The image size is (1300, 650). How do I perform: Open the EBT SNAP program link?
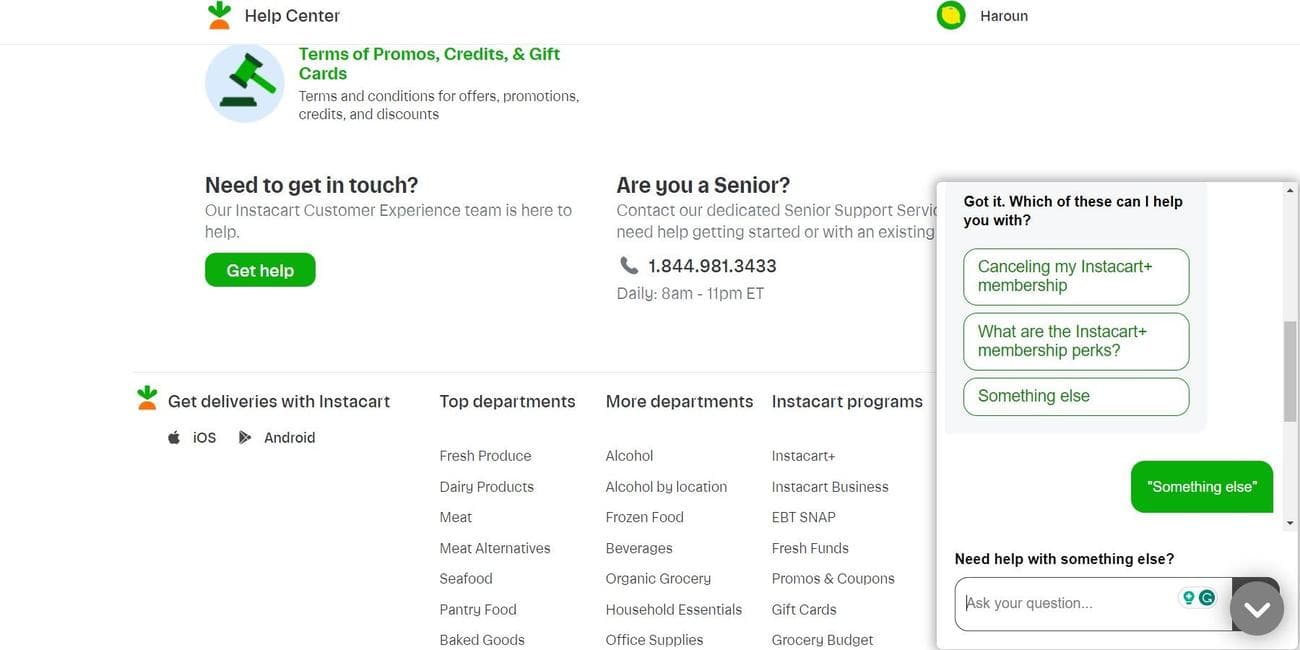click(x=803, y=517)
